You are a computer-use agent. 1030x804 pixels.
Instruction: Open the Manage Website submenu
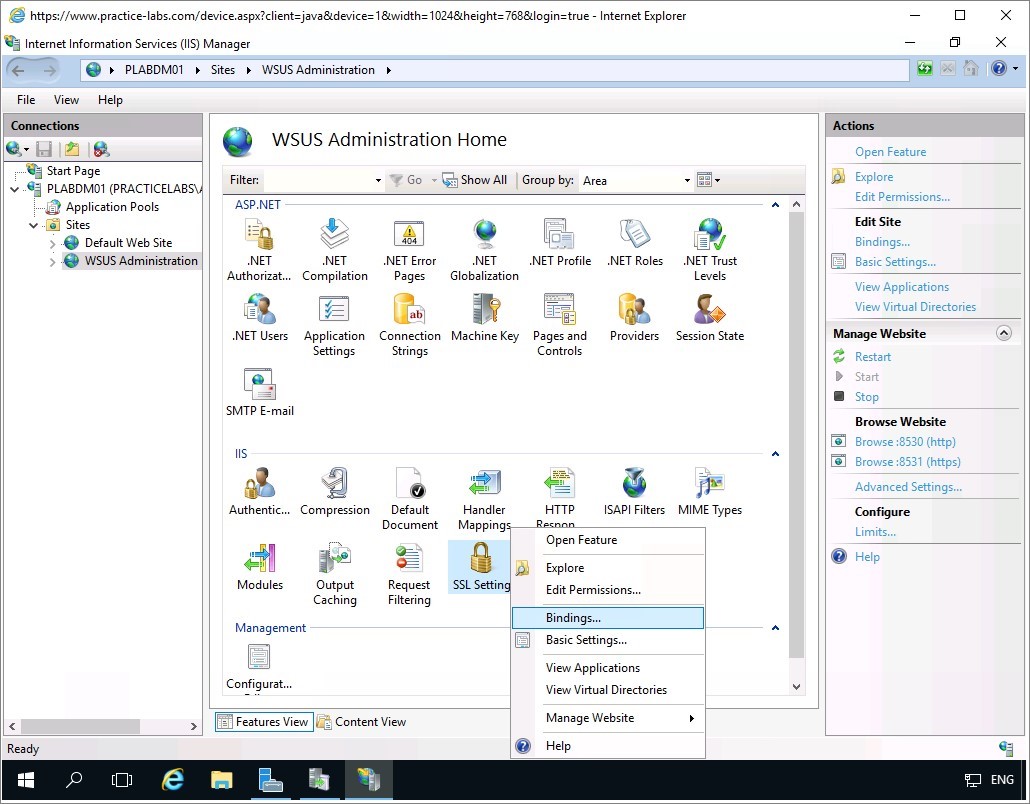tap(608, 718)
